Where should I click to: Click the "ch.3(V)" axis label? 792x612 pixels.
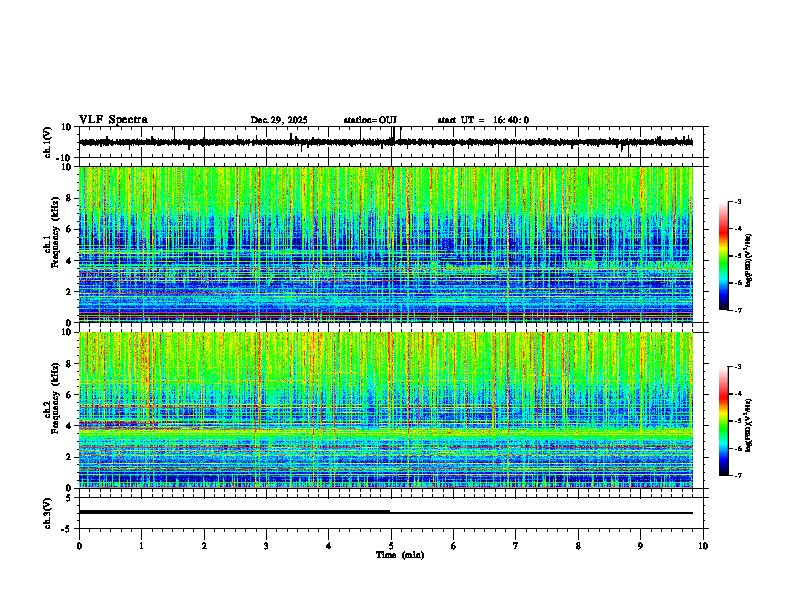[x=48, y=513]
